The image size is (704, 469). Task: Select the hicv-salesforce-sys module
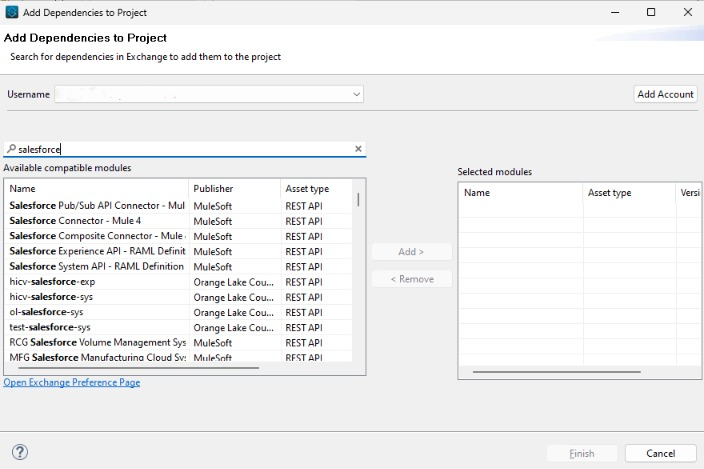tap(178, 297)
